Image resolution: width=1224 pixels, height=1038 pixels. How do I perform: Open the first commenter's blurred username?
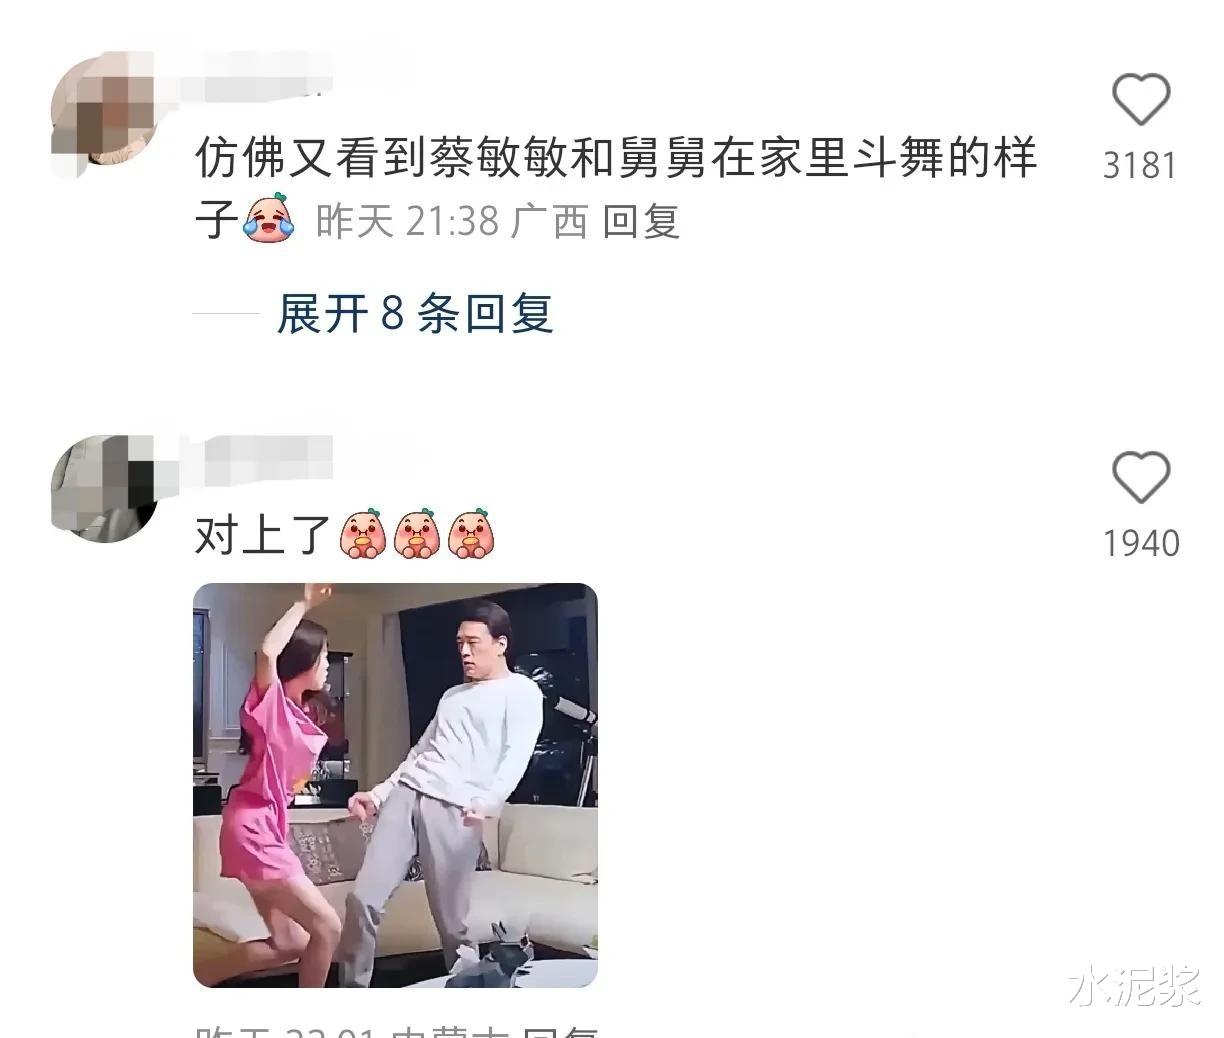click(262, 76)
